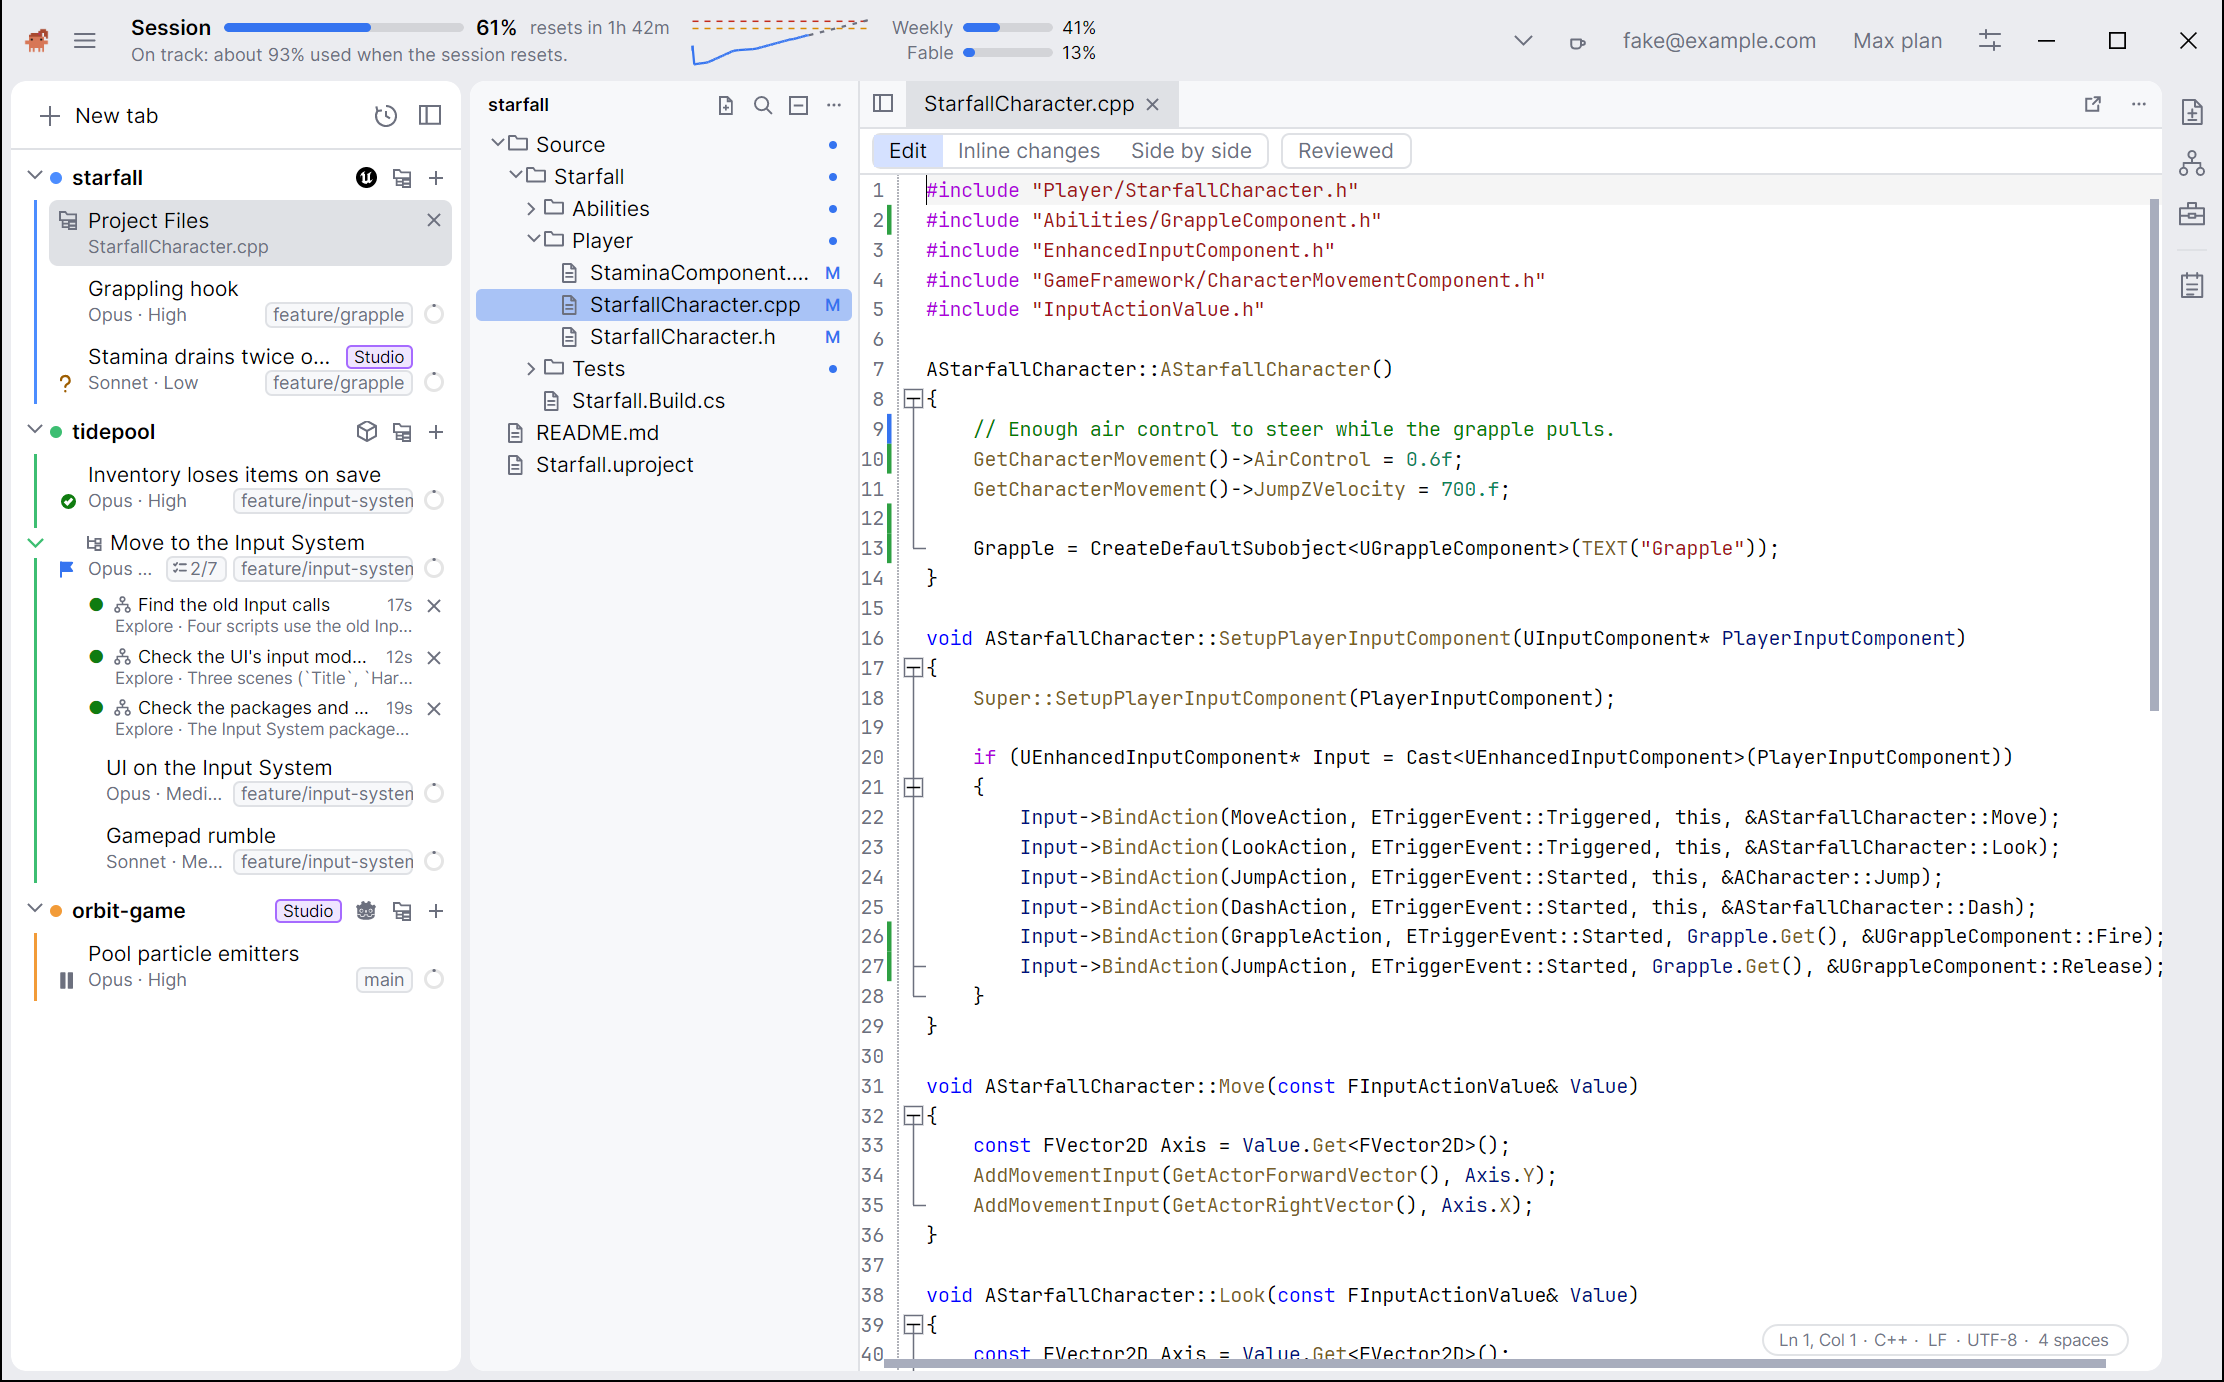Open StarfallCharacter.cpp in external window
This screenshot has width=2224, height=1382.
click(2093, 104)
